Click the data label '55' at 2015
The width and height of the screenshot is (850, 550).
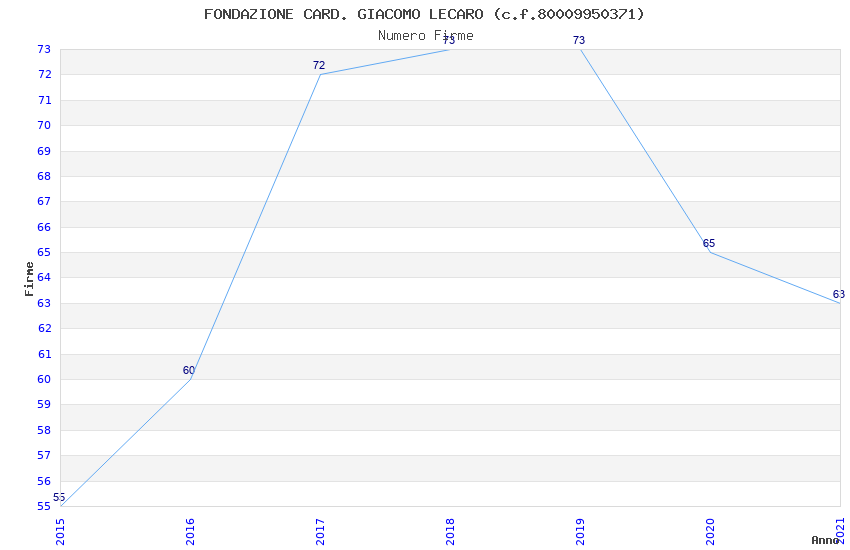pyautogui.click(x=59, y=497)
